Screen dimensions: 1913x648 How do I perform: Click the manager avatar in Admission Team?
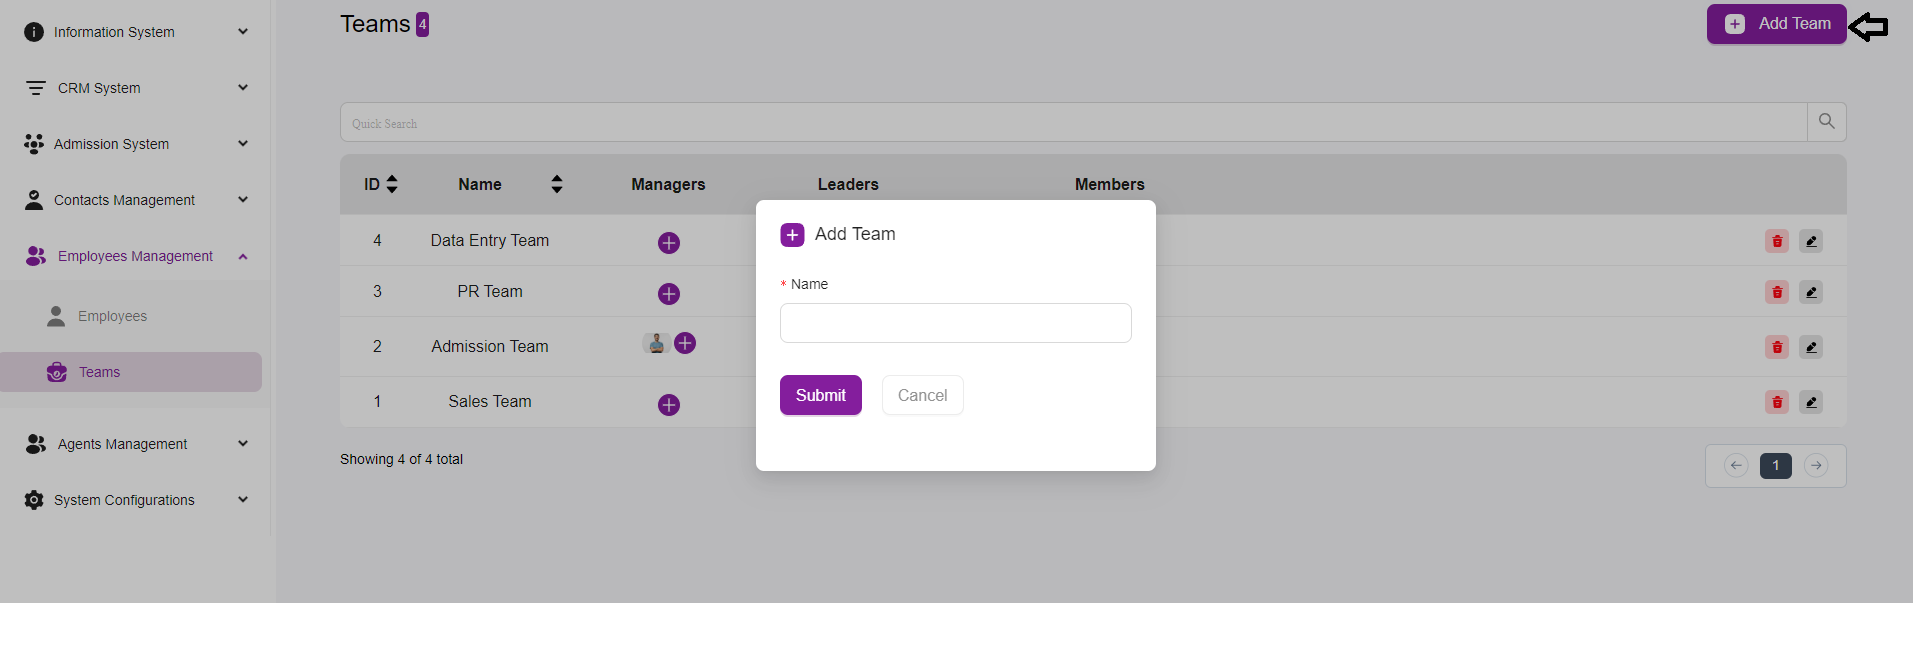click(656, 344)
